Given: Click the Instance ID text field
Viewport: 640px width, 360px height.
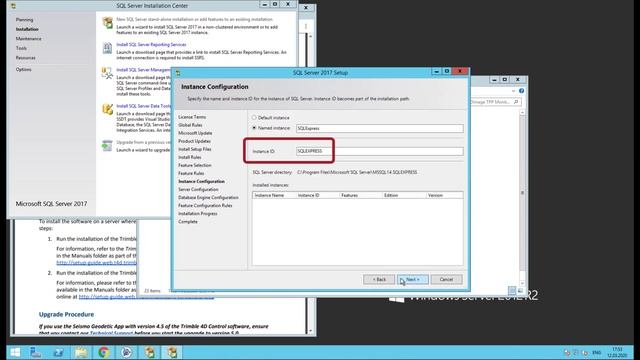Looking at the screenshot, I should [x=380, y=151].
